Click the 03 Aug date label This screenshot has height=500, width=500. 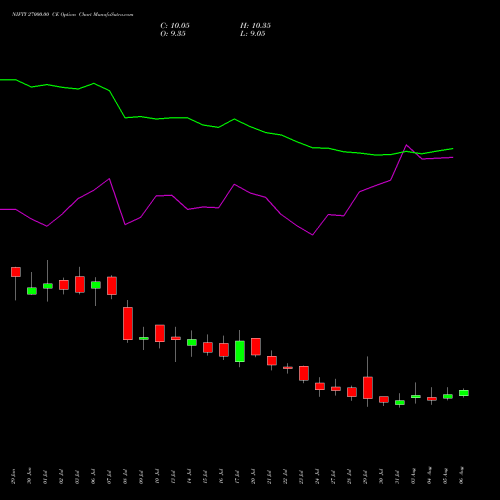click(x=413, y=476)
